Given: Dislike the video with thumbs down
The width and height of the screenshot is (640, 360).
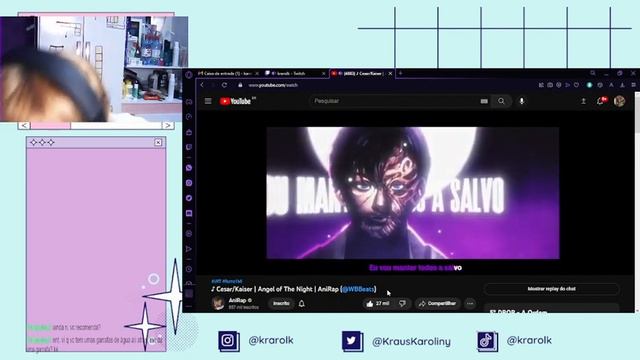Looking at the screenshot, I should (x=402, y=304).
